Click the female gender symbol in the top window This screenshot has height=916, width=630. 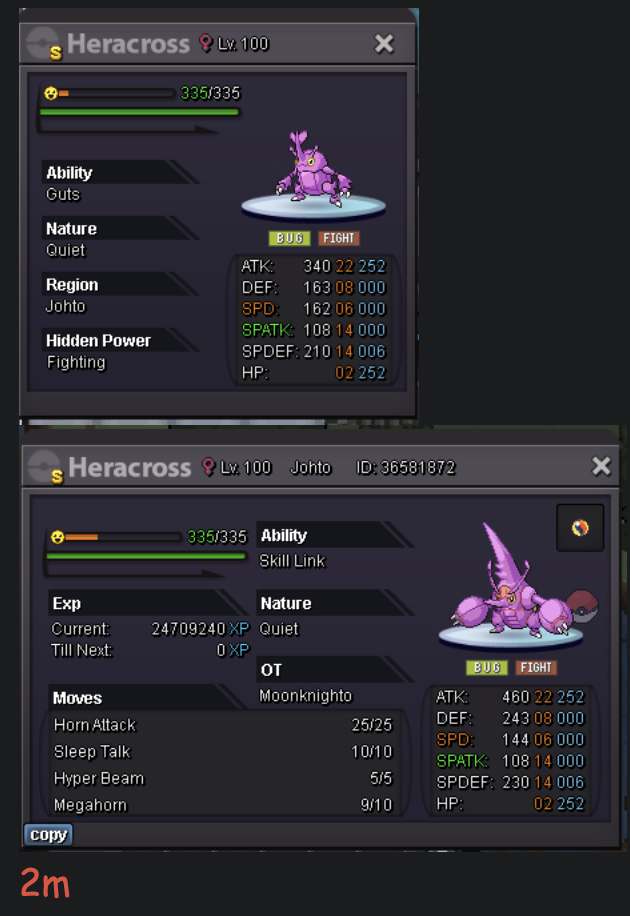pos(205,43)
